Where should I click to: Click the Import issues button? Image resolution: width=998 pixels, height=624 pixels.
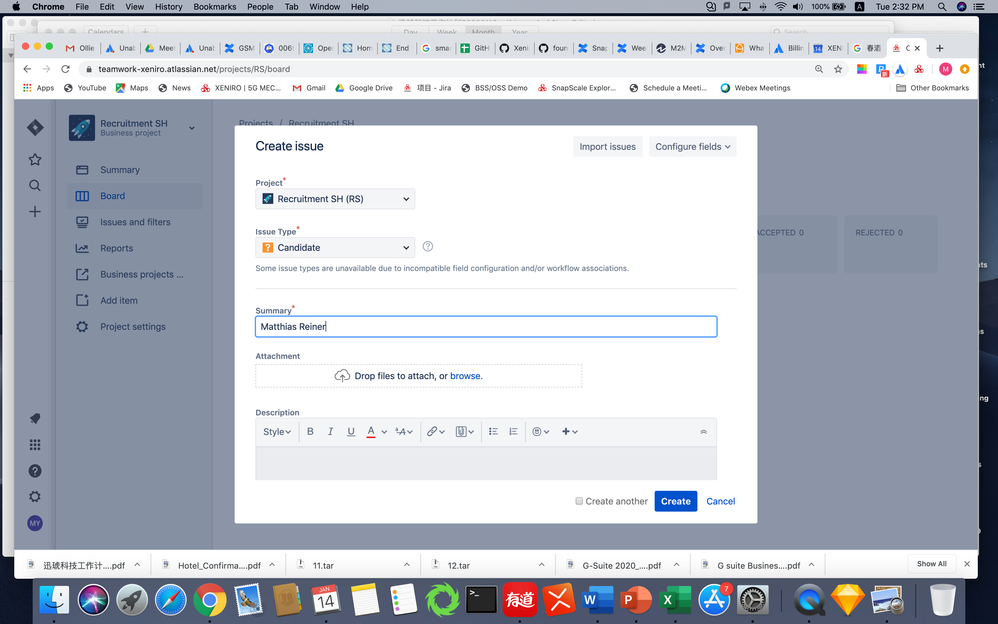pos(607,146)
